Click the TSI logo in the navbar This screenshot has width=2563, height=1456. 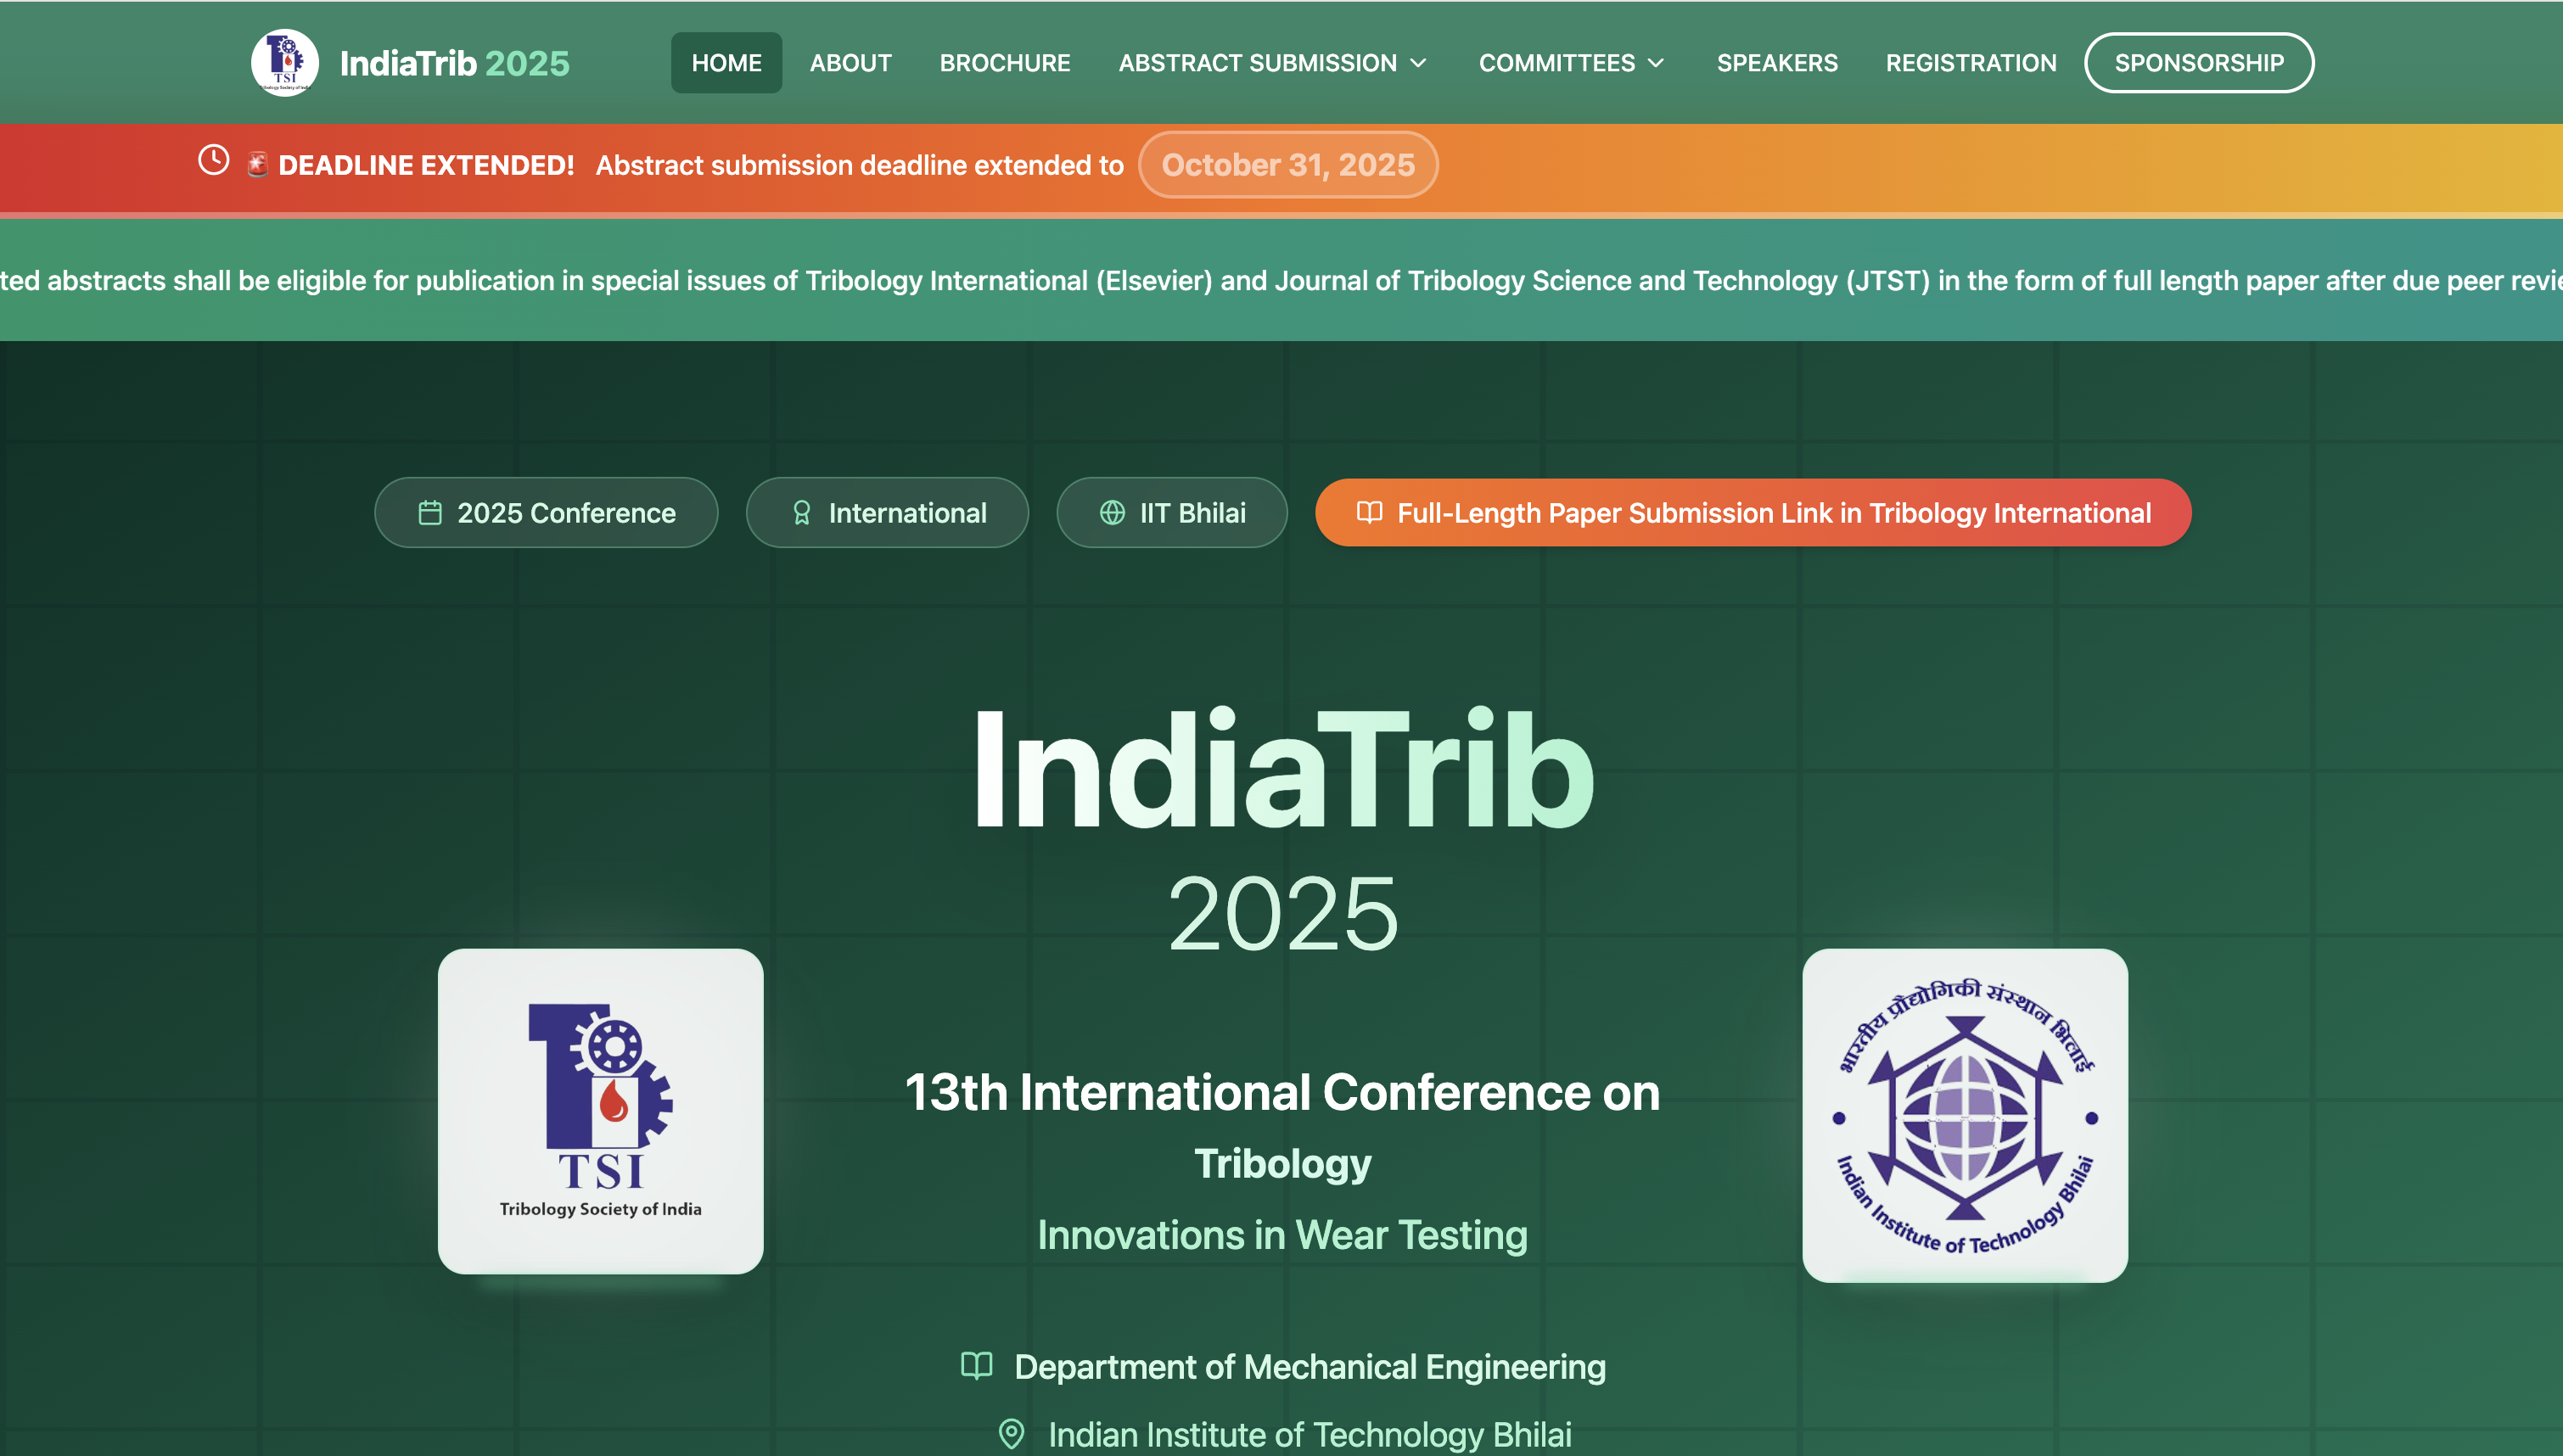[285, 63]
